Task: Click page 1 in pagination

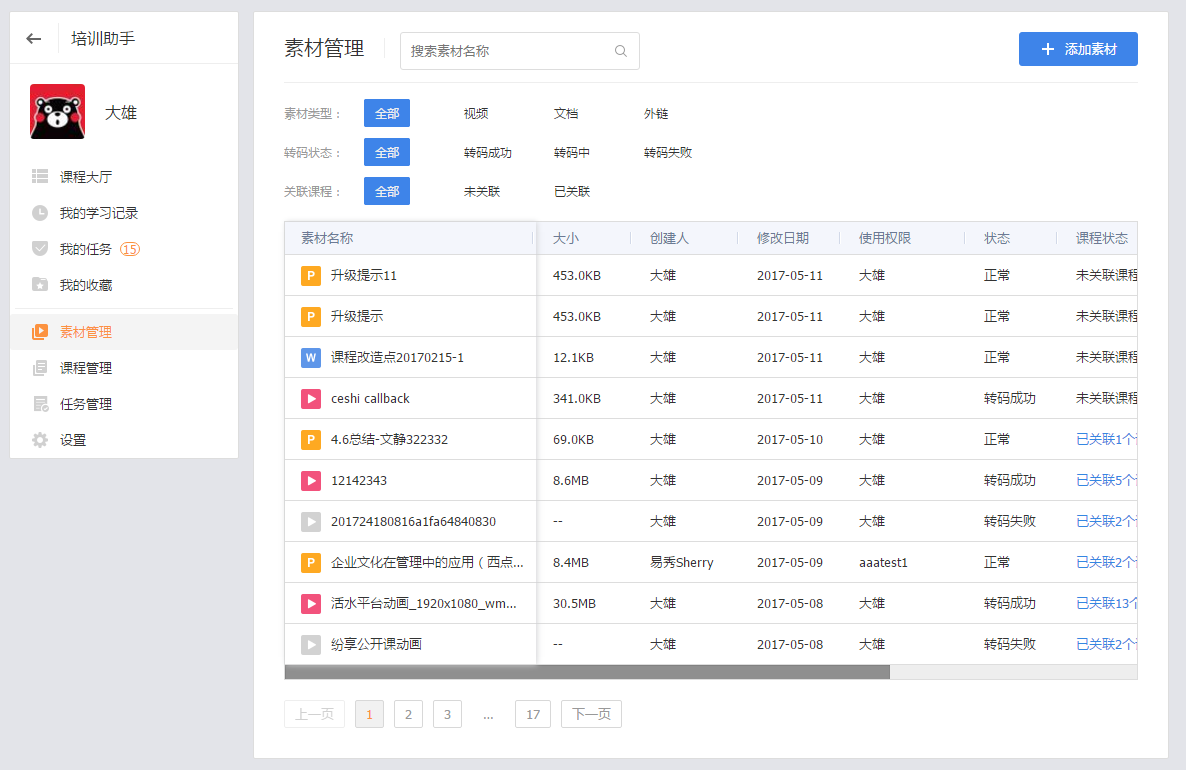Action: 369,714
